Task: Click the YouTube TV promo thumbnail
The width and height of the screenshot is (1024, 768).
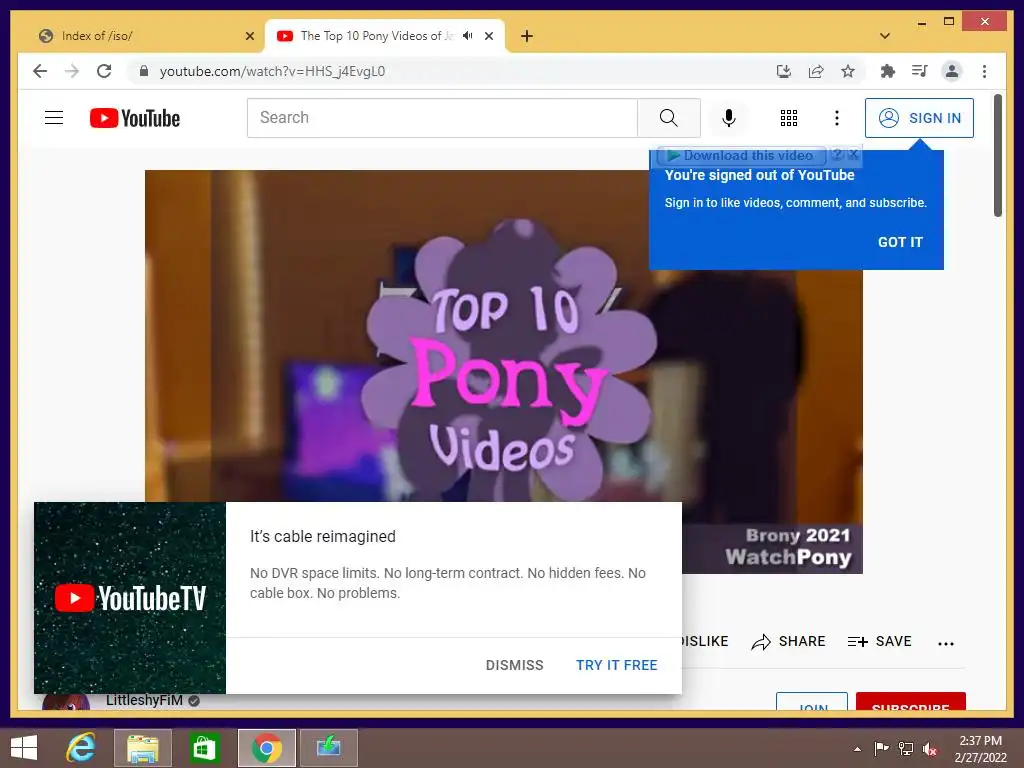Action: [x=130, y=598]
